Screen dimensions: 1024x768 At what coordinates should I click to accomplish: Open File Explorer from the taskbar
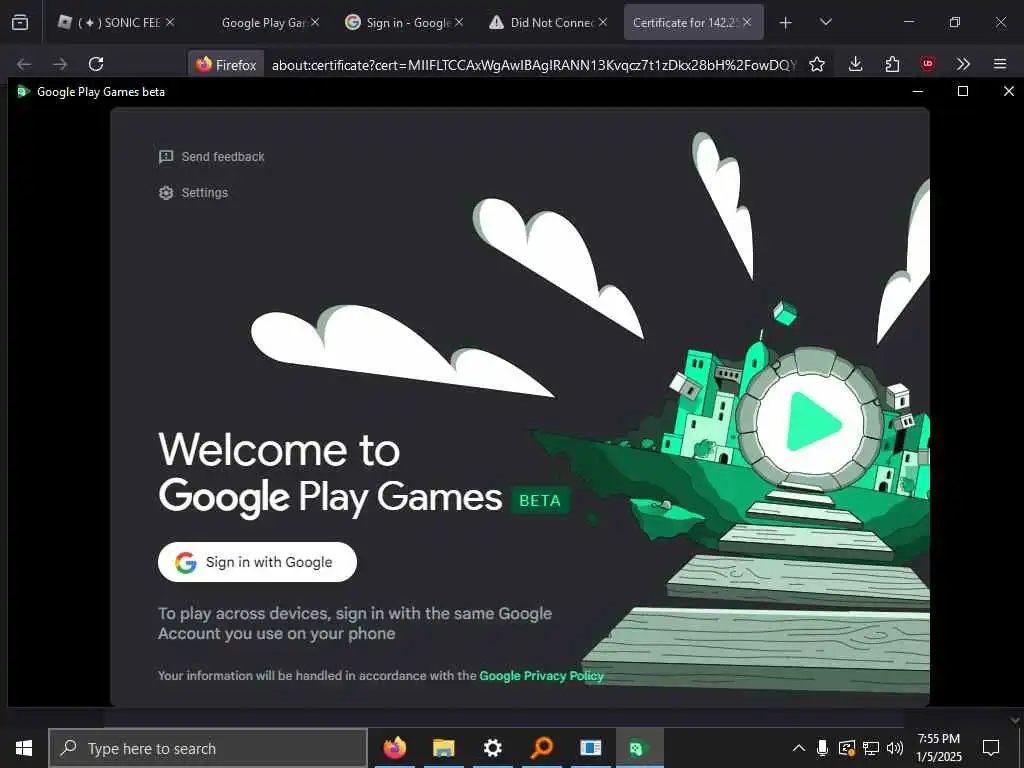[x=443, y=748]
